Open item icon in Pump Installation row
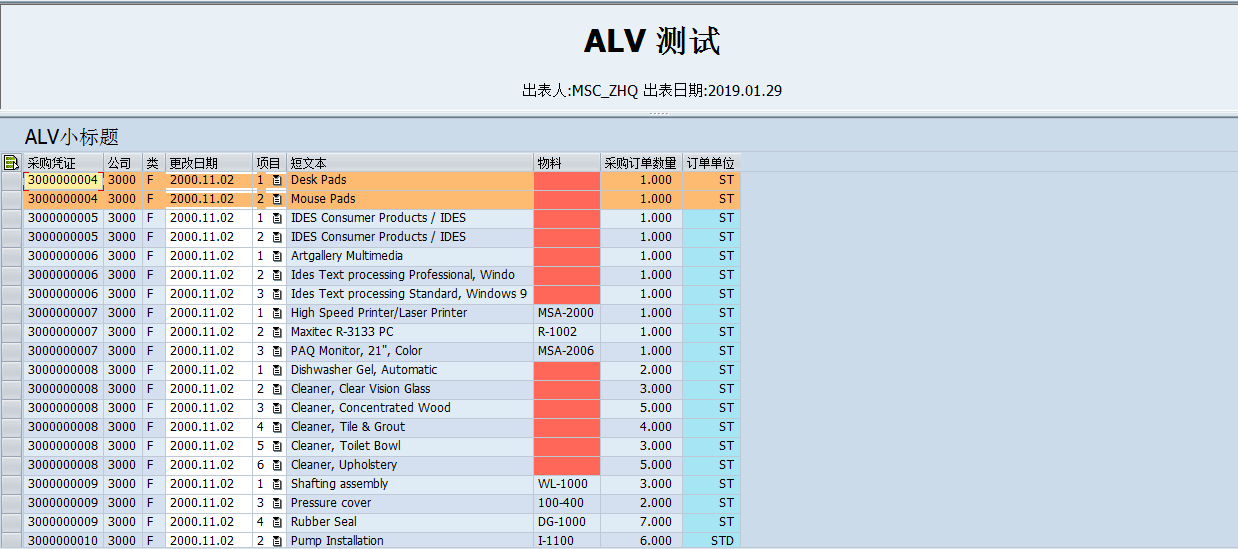1238x549 pixels. click(x=277, y=541)
